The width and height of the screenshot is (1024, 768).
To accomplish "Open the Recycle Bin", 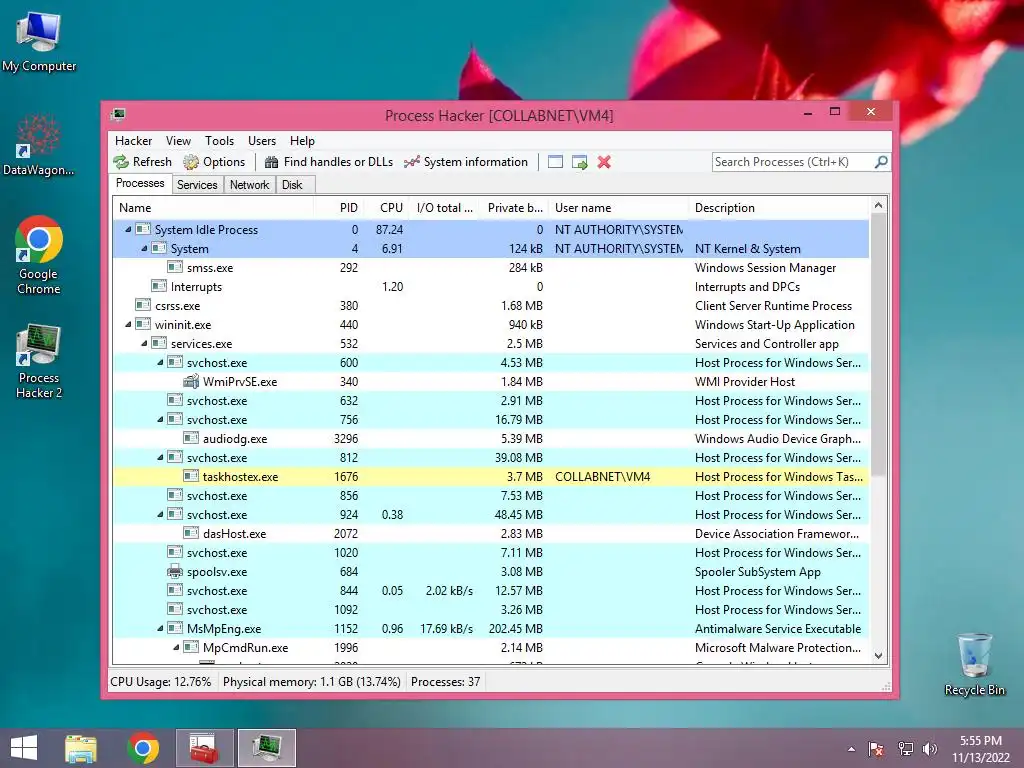I will pyautogui.click(x=974, y=664).
